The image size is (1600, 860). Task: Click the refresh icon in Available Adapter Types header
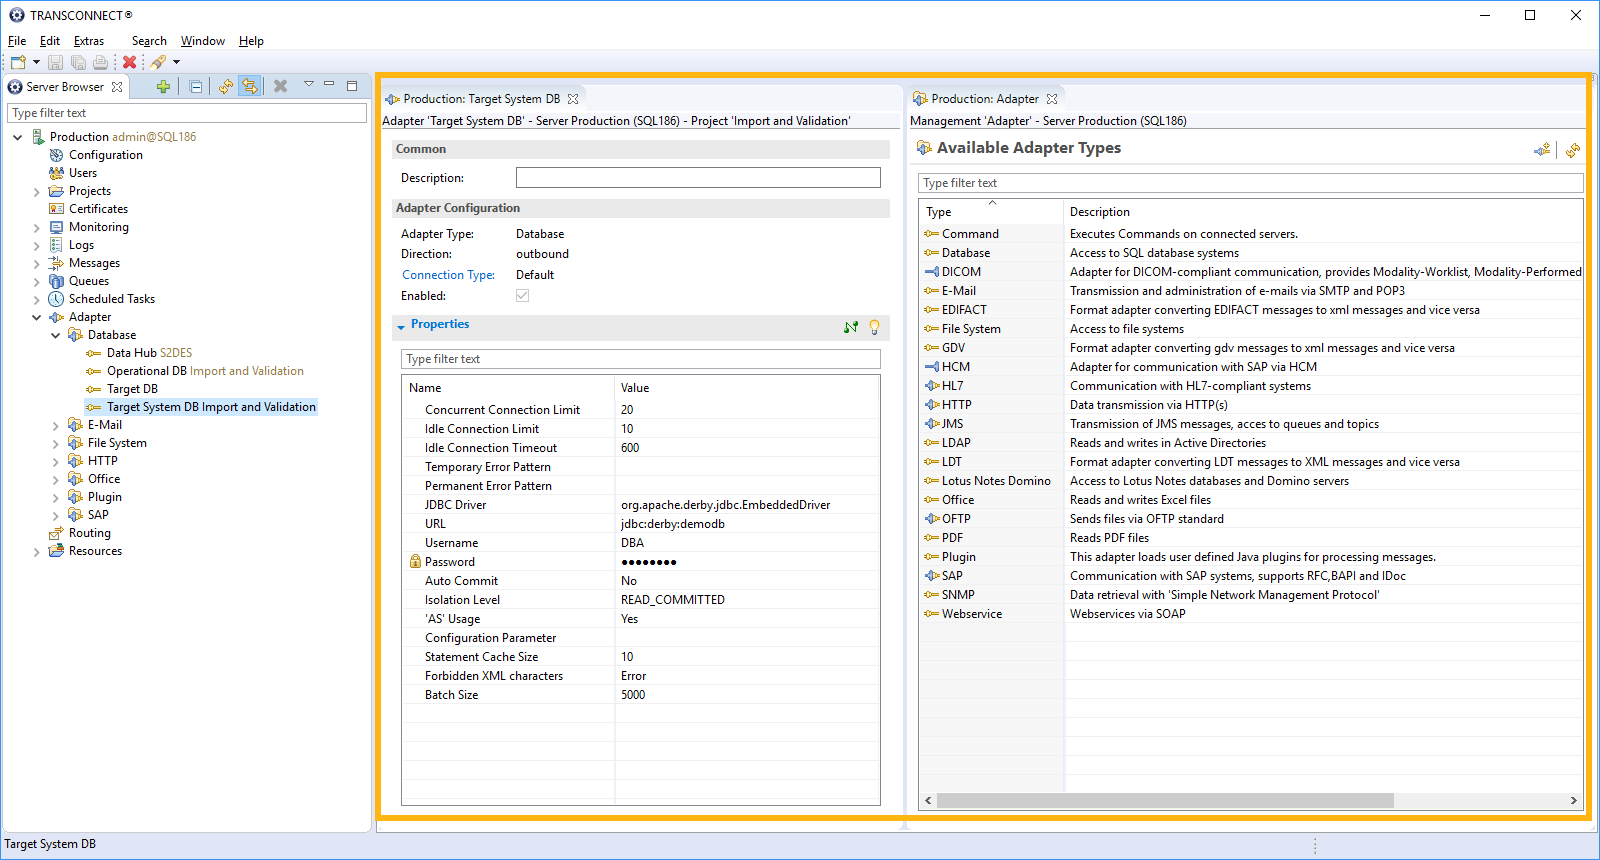1573,150
